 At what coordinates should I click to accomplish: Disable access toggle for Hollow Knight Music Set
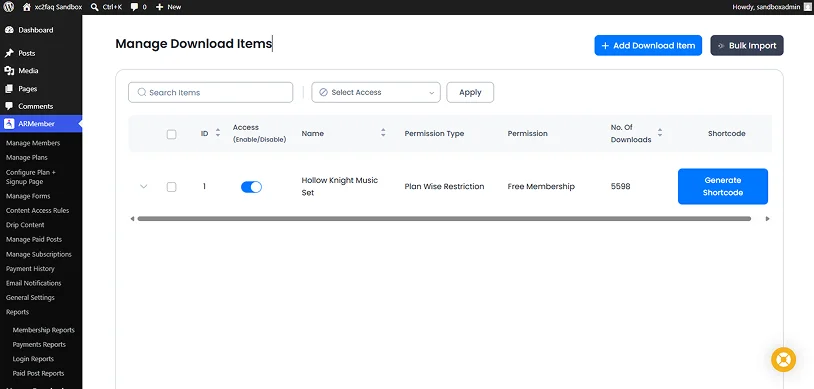tap(251, 187)
